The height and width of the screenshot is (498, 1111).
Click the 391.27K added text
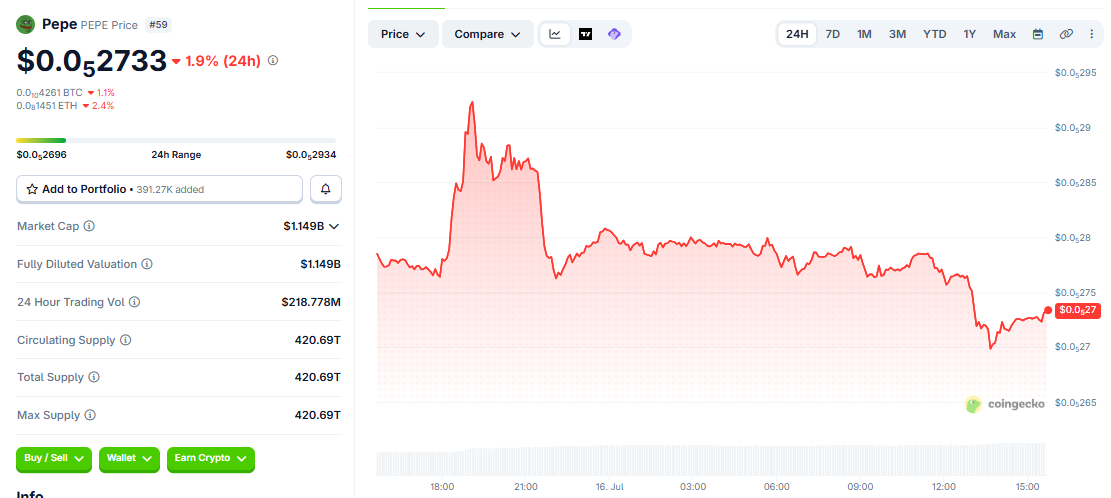(x=171, y=190)
